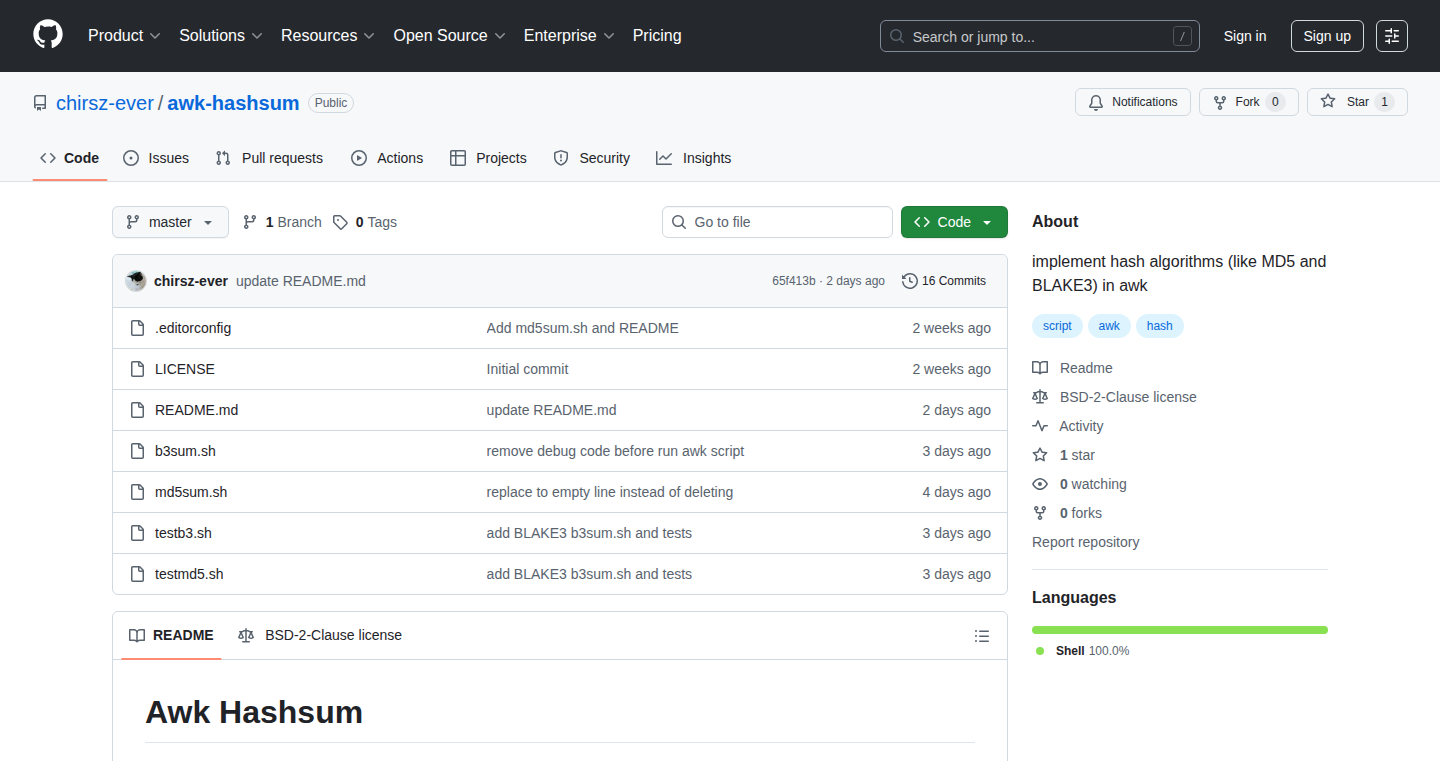Switch to the Issues tab

156,158
